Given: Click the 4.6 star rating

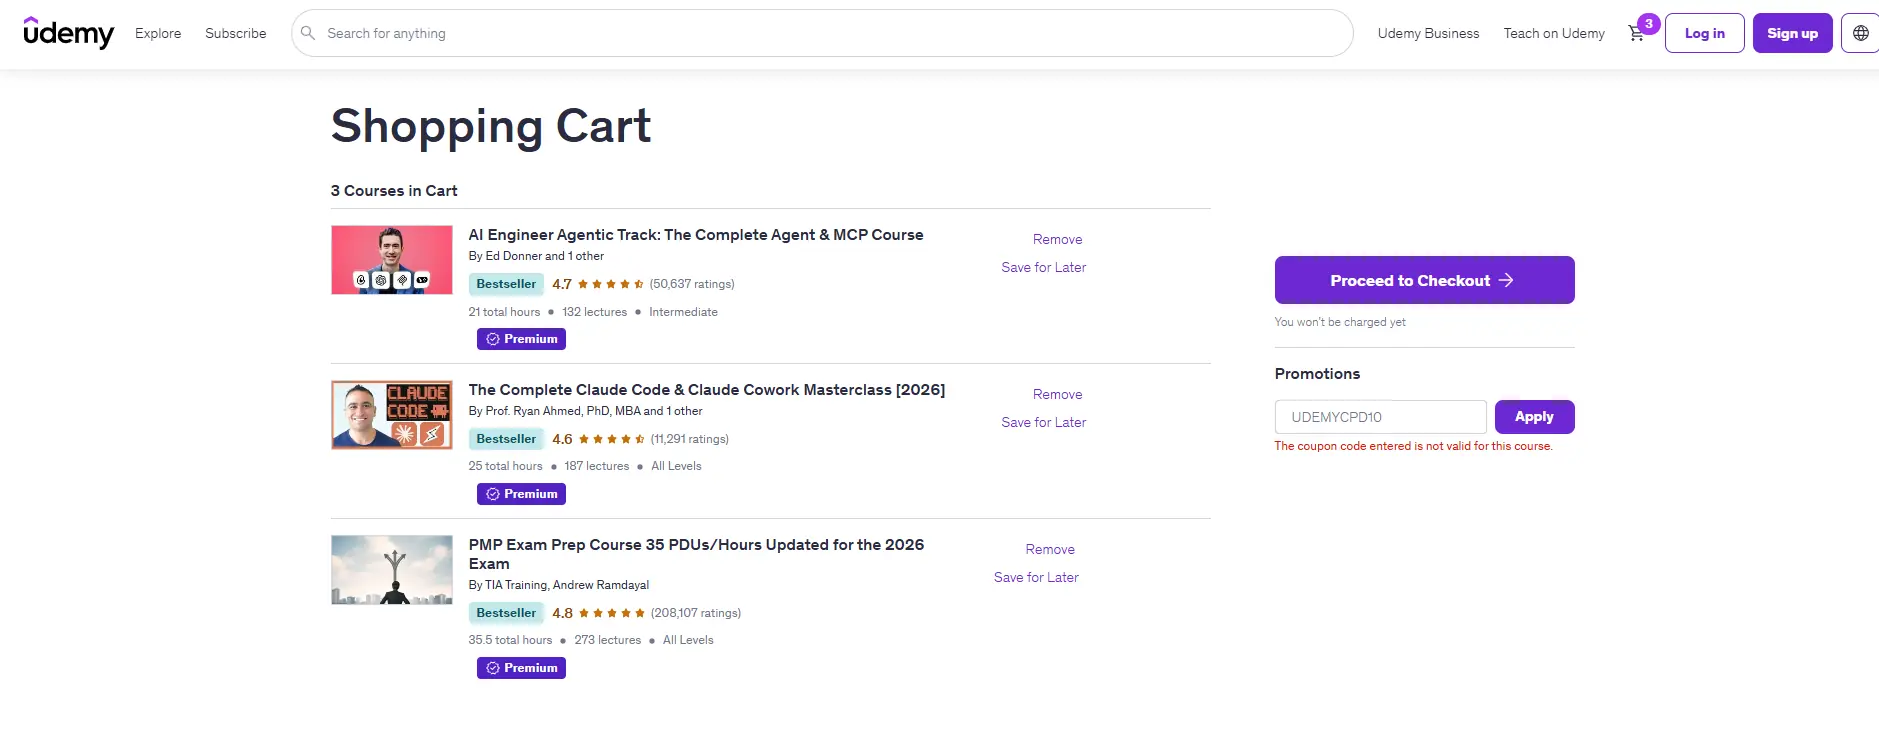Looking at the screenshot, I should pos(598,439).
